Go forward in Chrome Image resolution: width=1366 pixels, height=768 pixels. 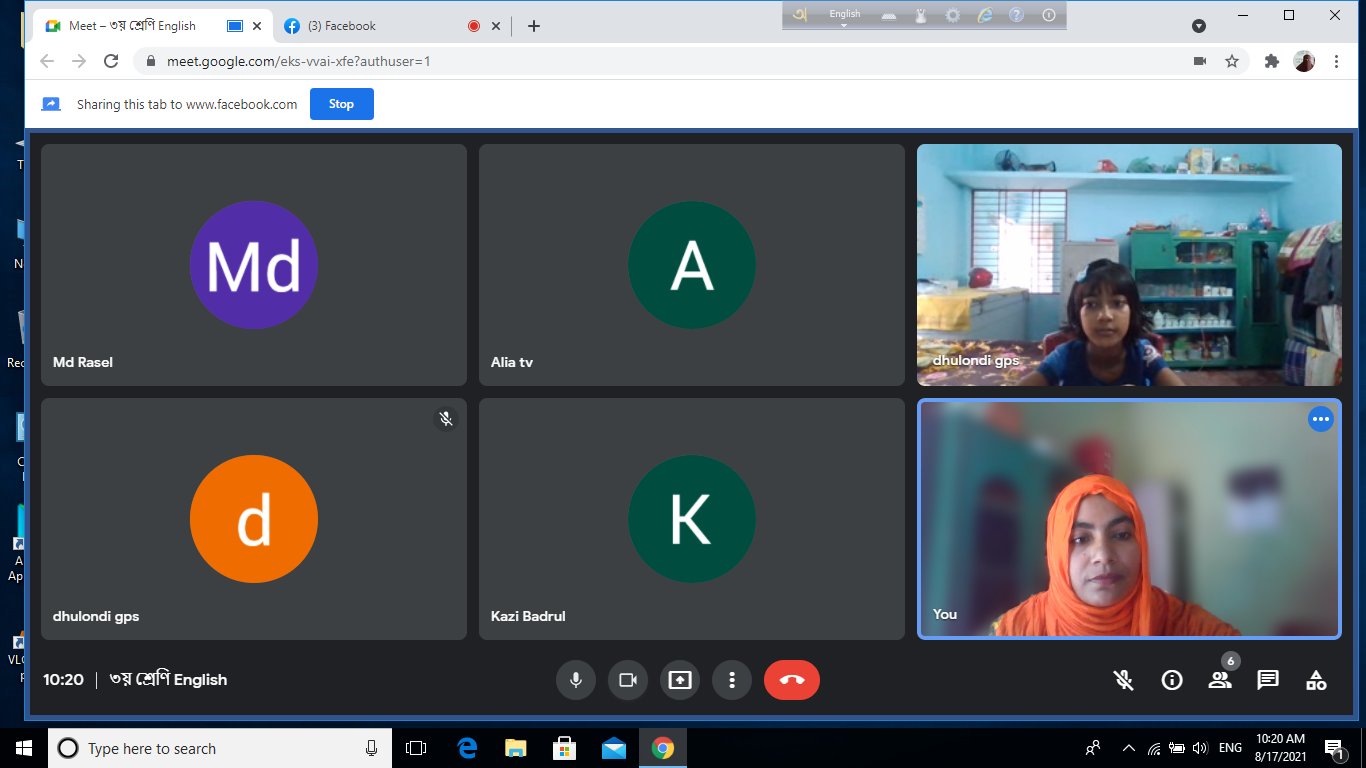[x=79, y=61]
